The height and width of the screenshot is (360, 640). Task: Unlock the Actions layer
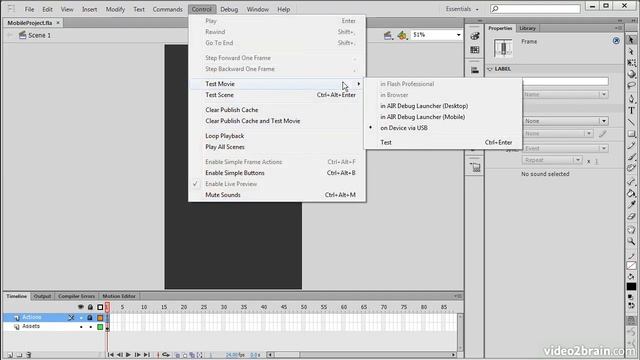pos(90,318)
